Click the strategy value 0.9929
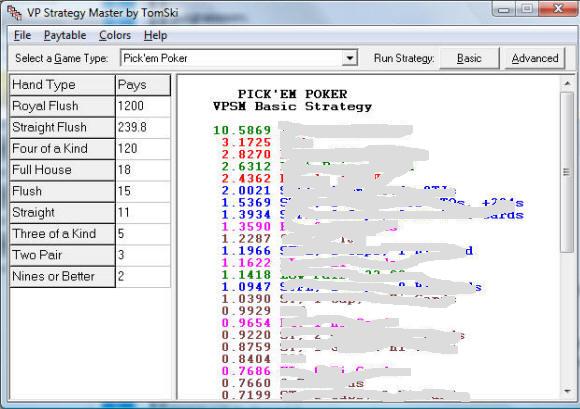This screenshot has height=409, width=580. (246, 311)
